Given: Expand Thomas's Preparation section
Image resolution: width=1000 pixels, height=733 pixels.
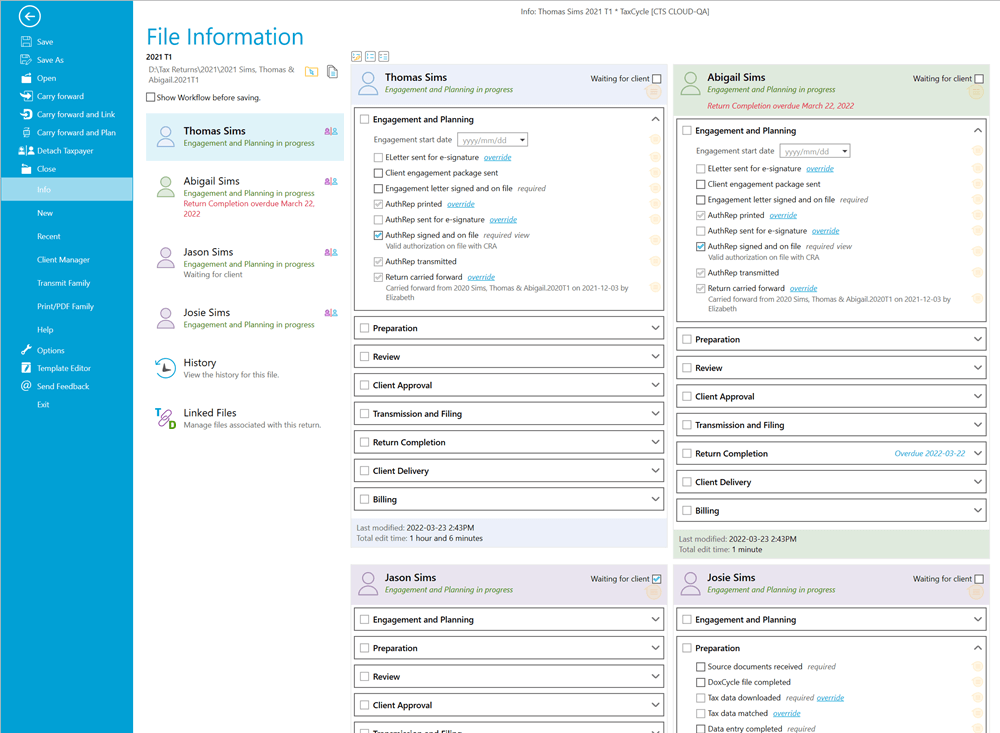Looking at the screenshot, I should 655,328.
